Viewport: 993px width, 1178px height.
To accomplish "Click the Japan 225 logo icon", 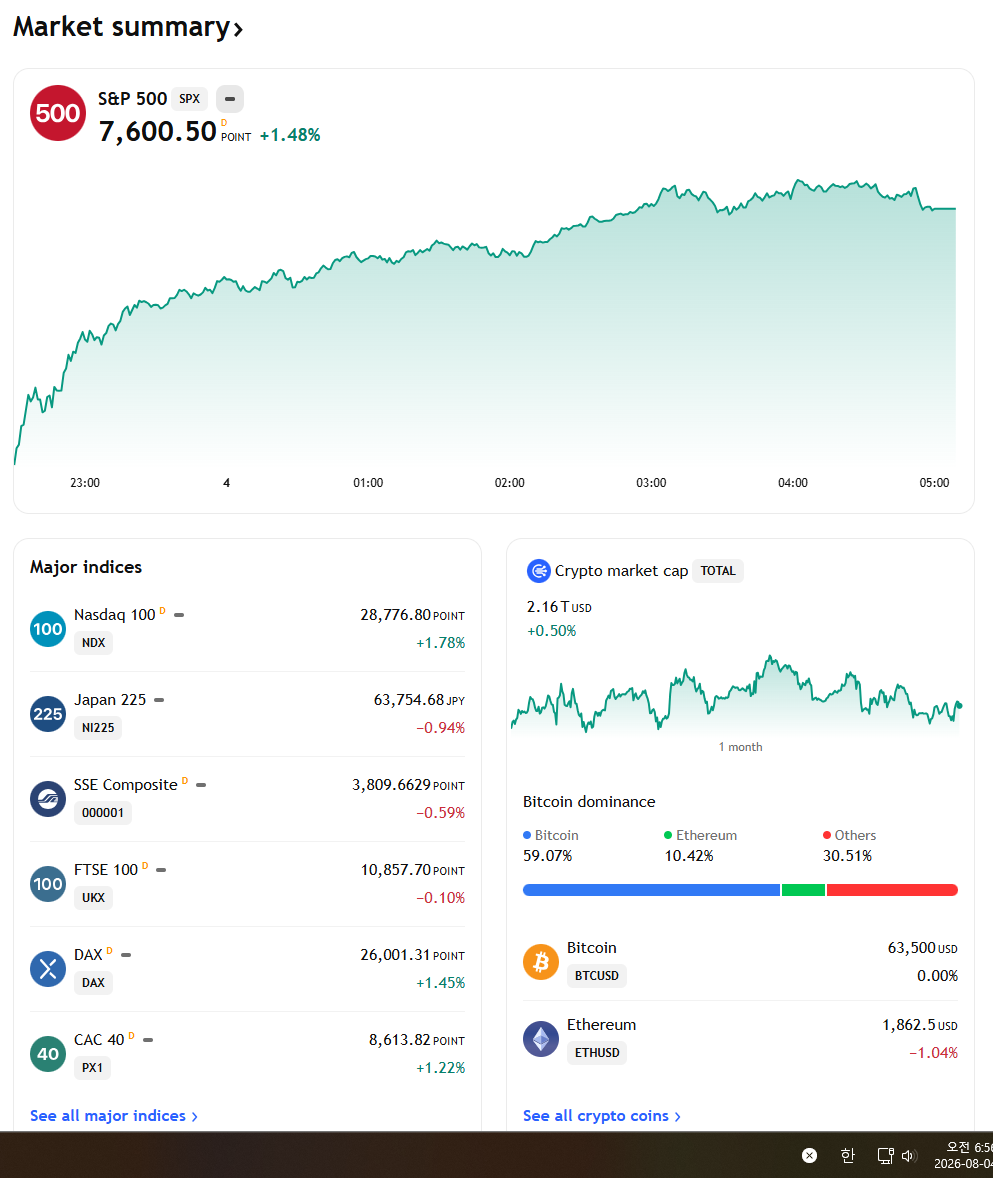I will coord(48,714).
